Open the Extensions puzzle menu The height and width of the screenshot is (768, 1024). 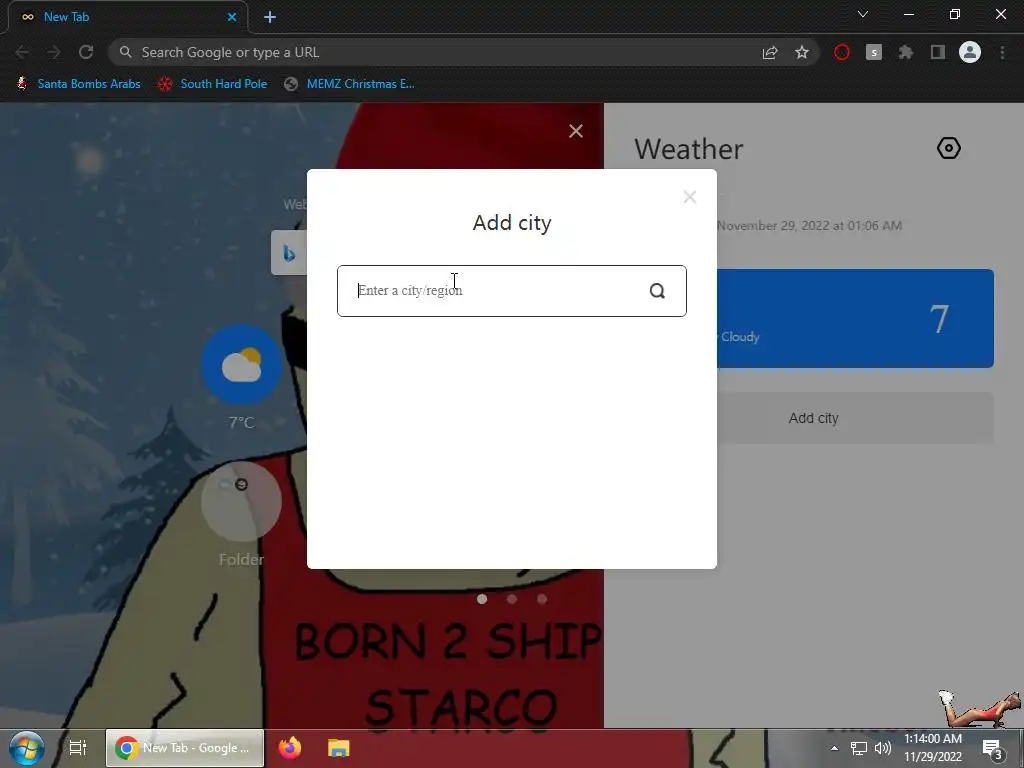point(906,52)
